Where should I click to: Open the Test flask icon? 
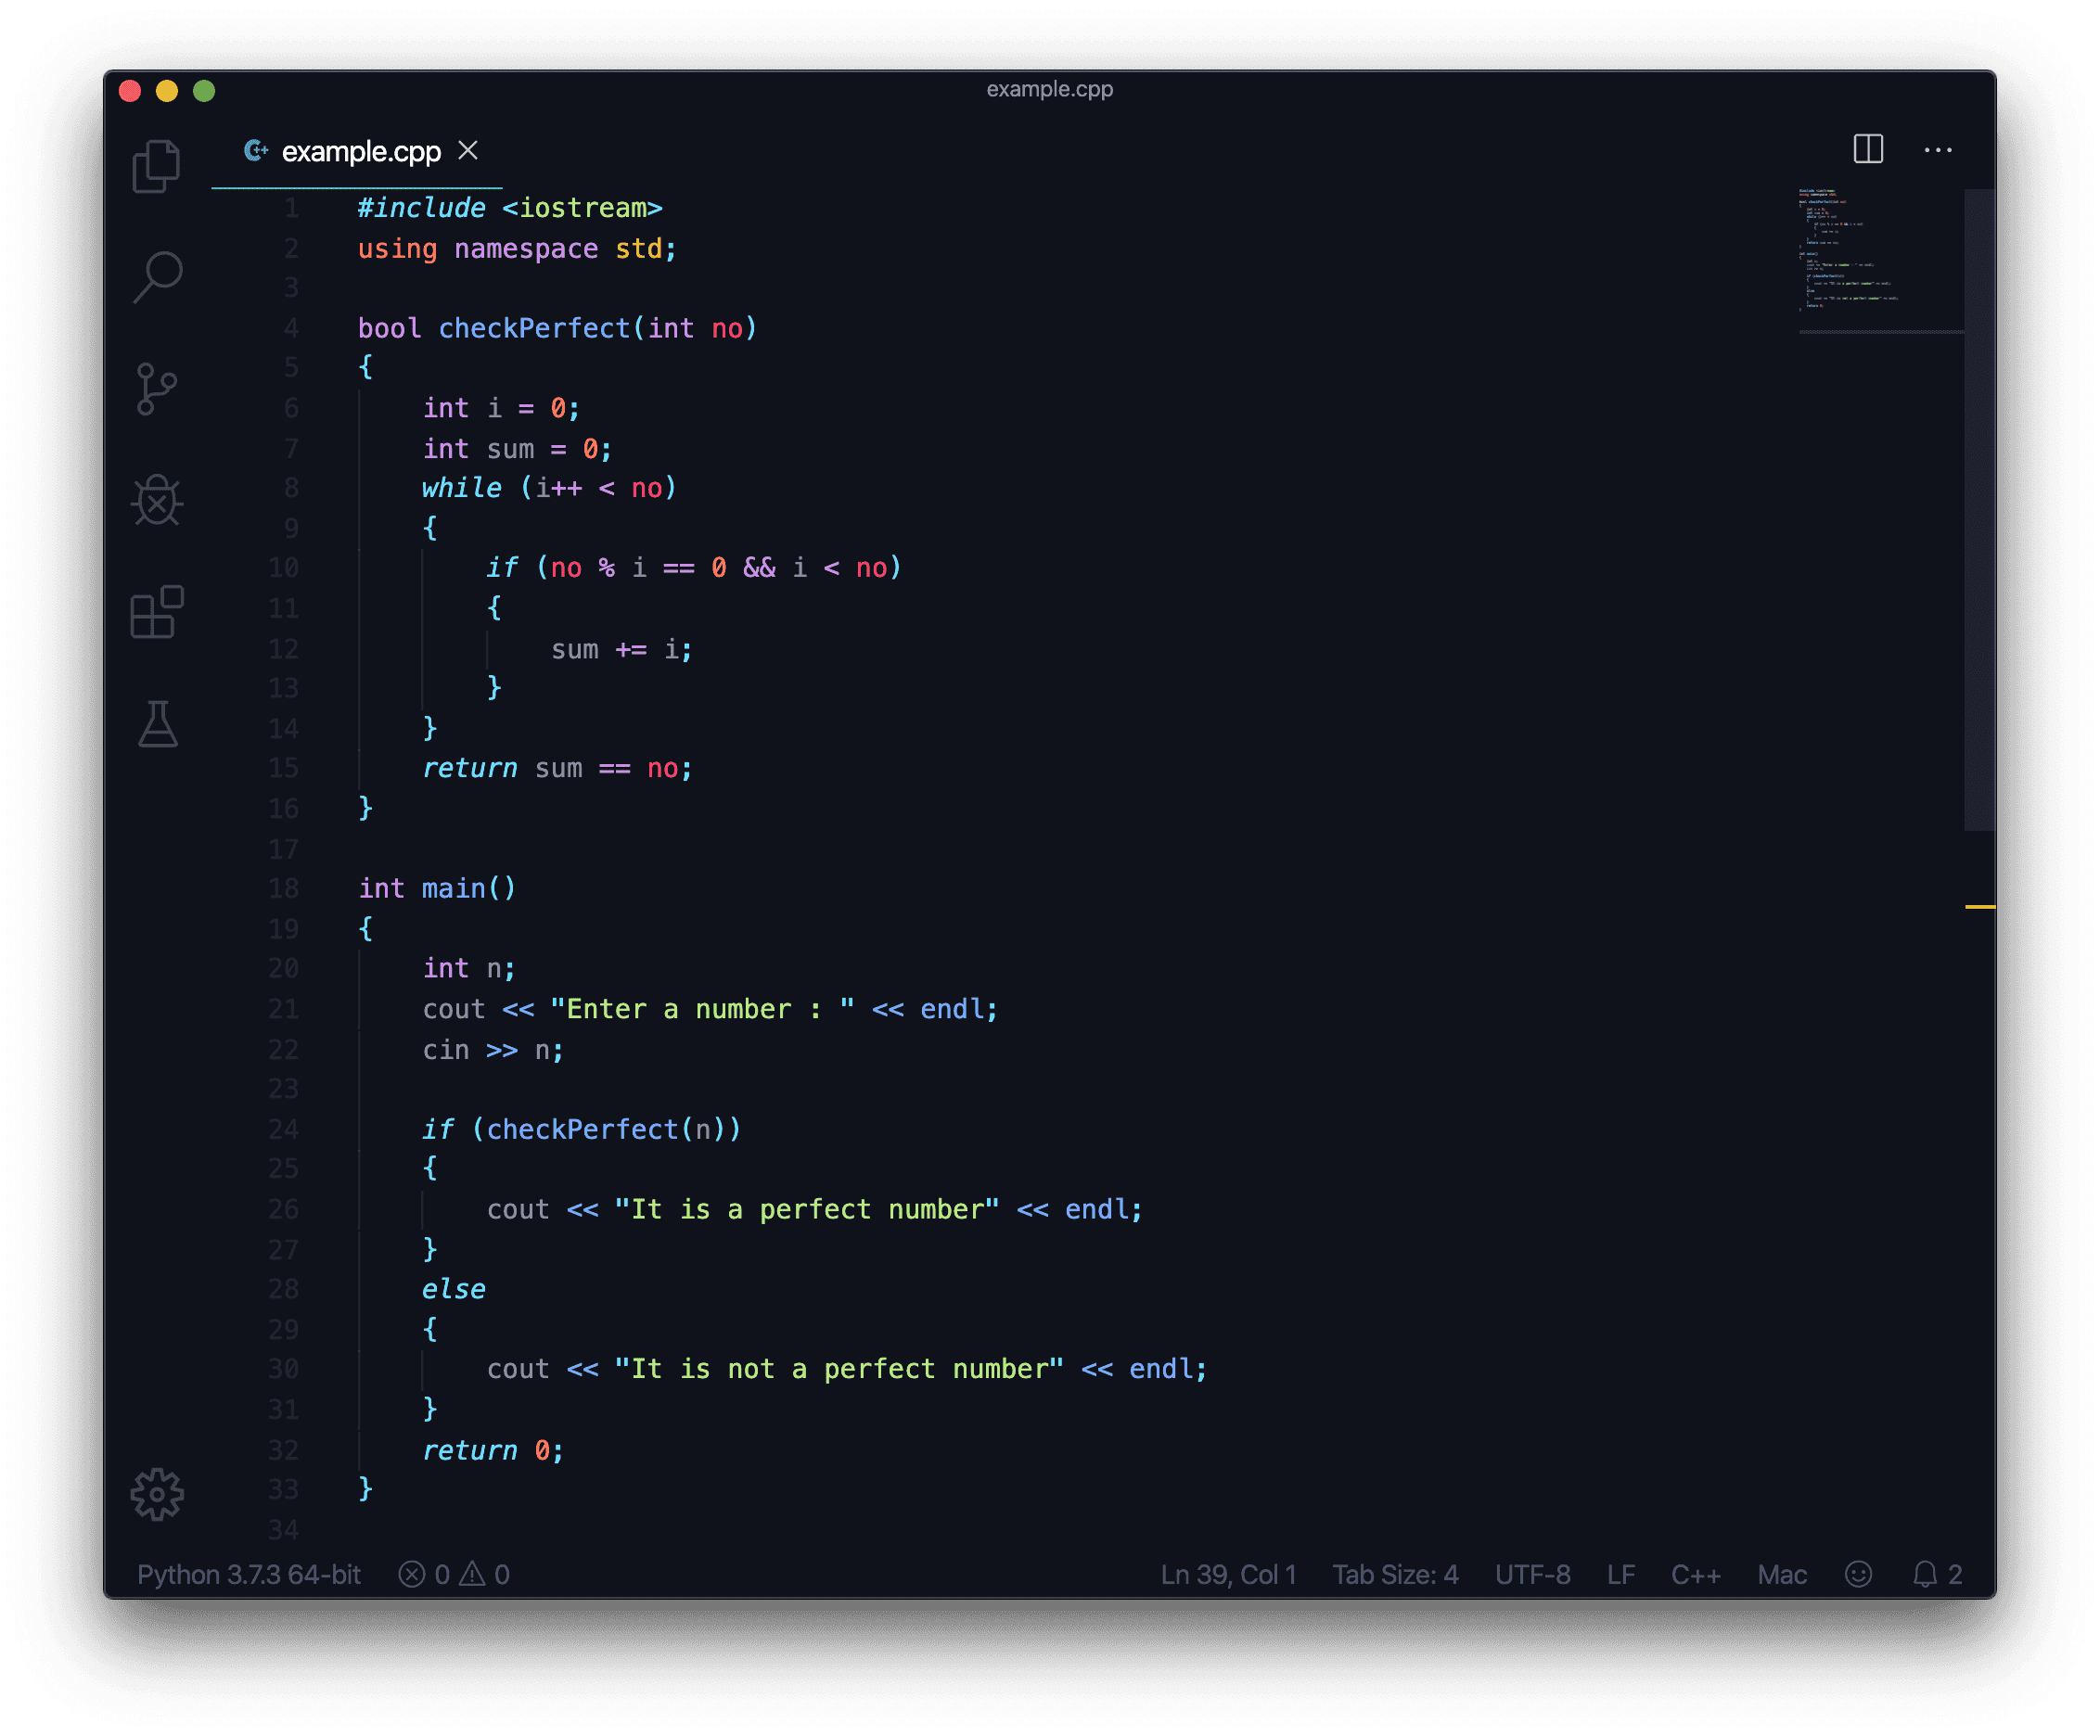click(x=157, y=724)
